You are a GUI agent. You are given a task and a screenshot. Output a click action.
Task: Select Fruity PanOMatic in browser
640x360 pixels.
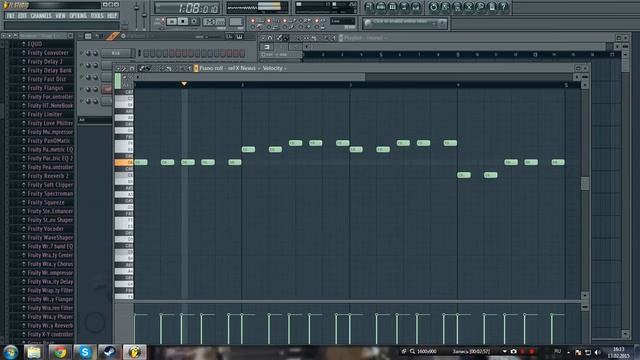(x=48, y=140)
